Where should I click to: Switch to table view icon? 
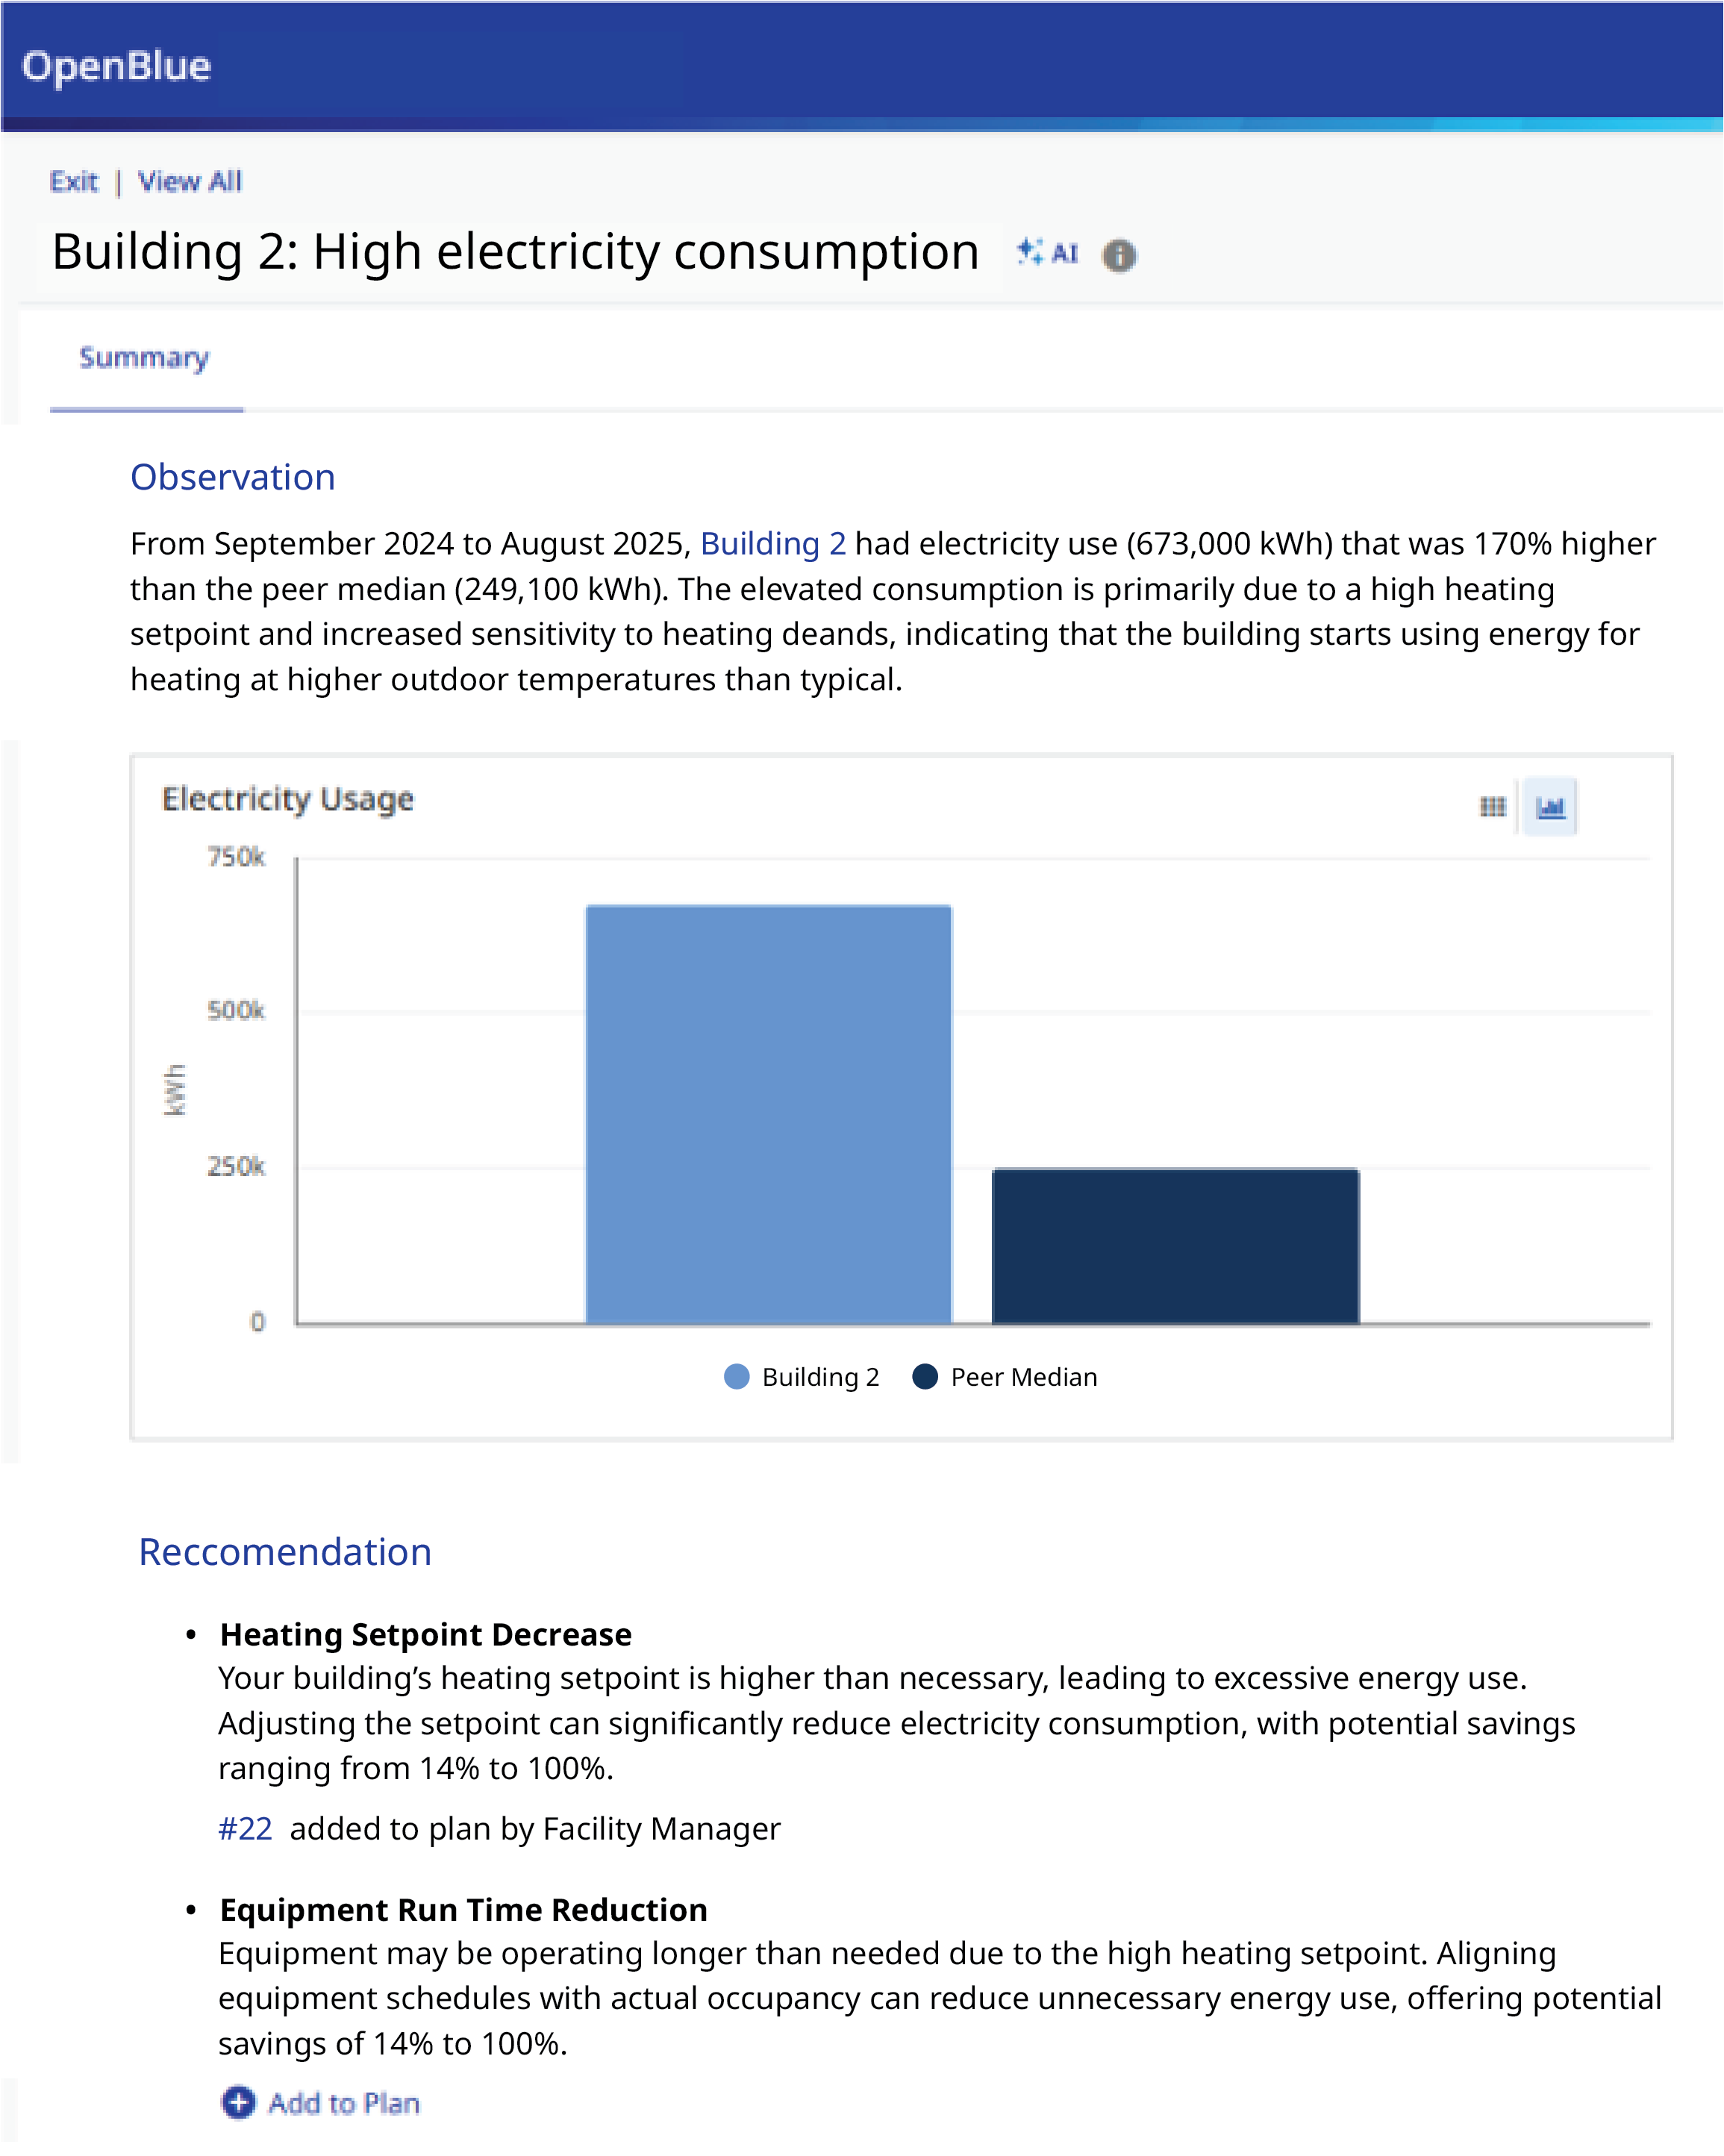1492,806
